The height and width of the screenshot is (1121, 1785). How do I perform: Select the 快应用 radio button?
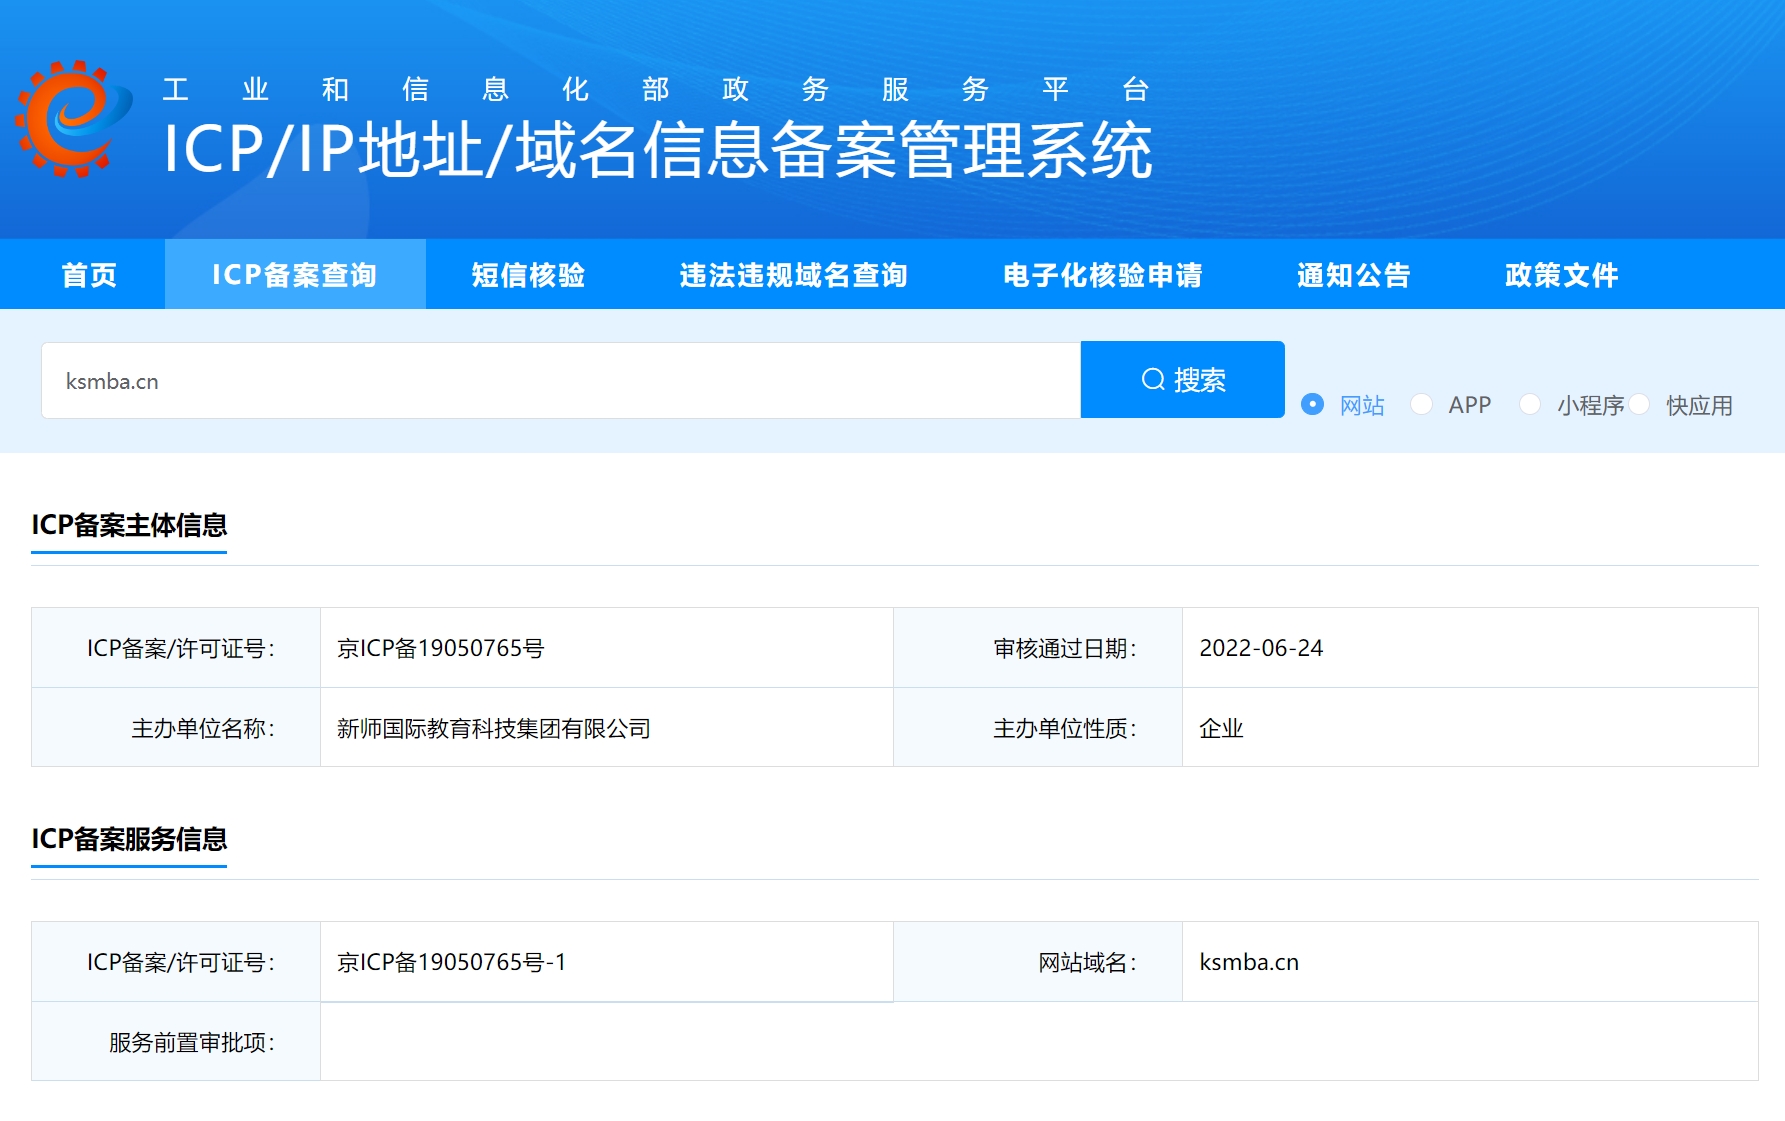tap(1640, 404)
